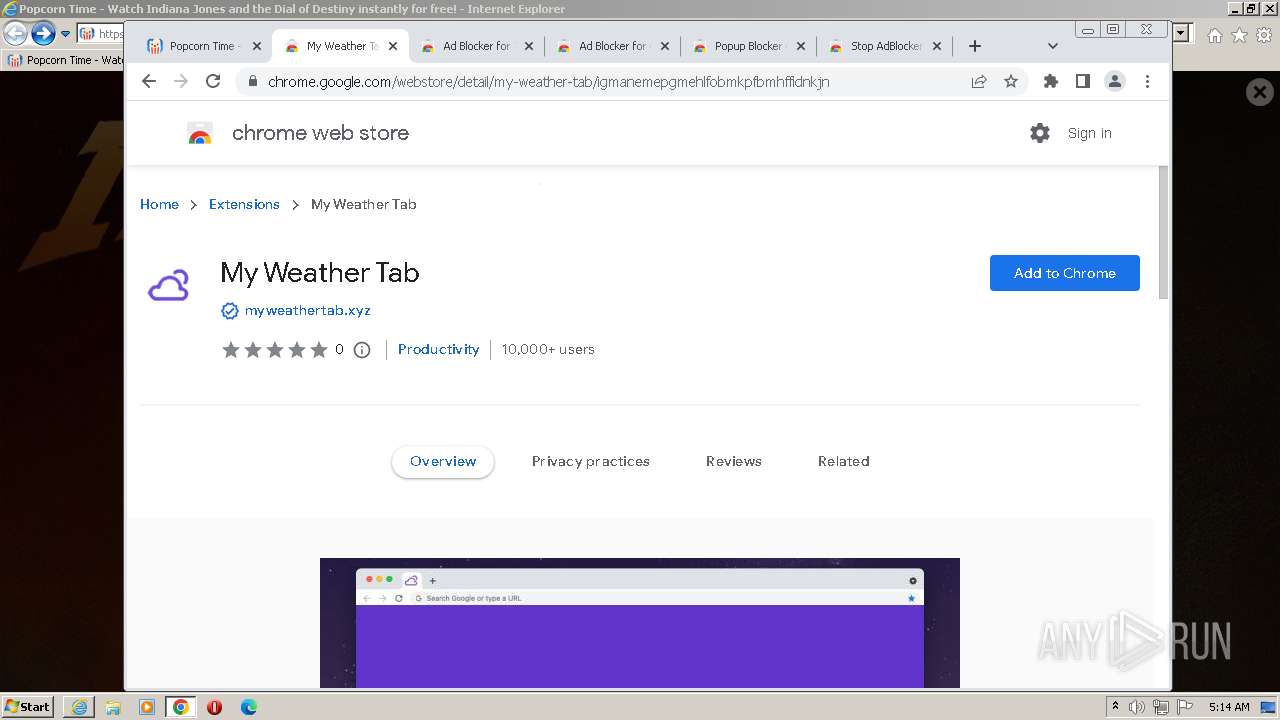Screen dimensions: 1280x720
Task: Open the Chrome three-dot menu
Action: [1147, 81]
